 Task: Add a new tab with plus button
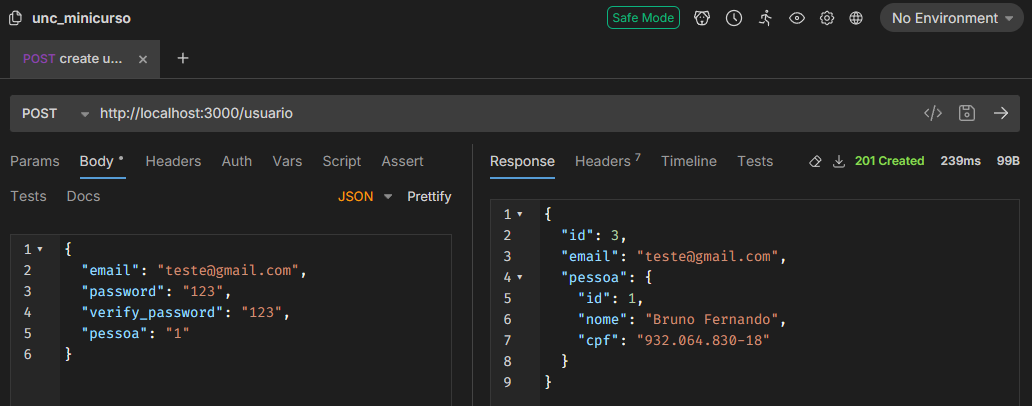[182, 59]
